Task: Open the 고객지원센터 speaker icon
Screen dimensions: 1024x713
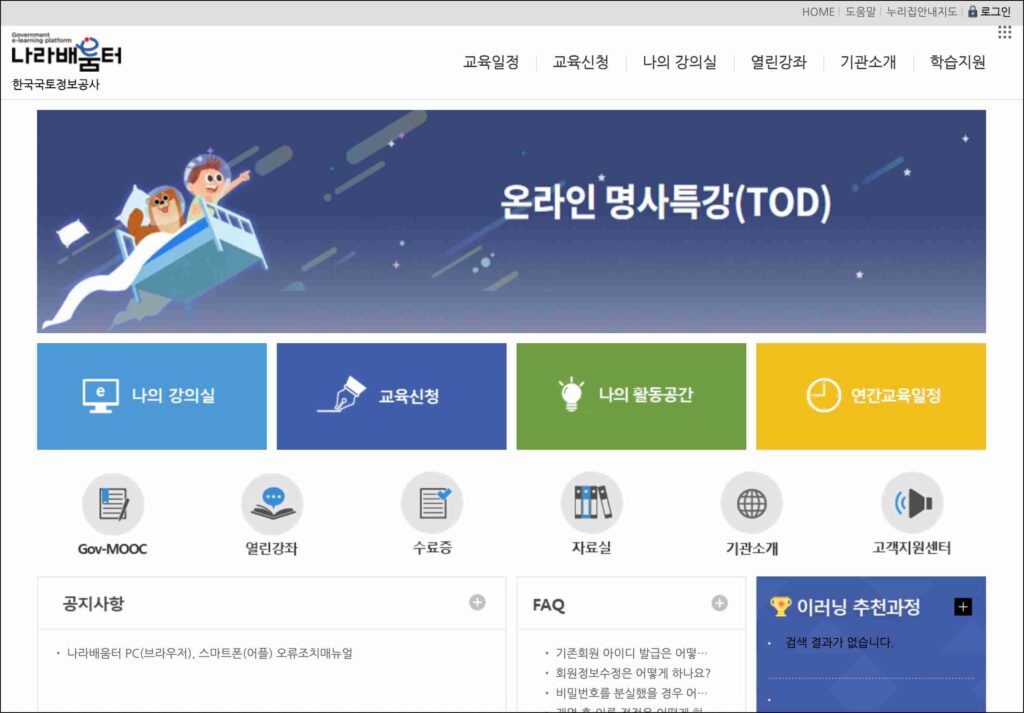Action: pyautogui.click(x=912, y=504)
